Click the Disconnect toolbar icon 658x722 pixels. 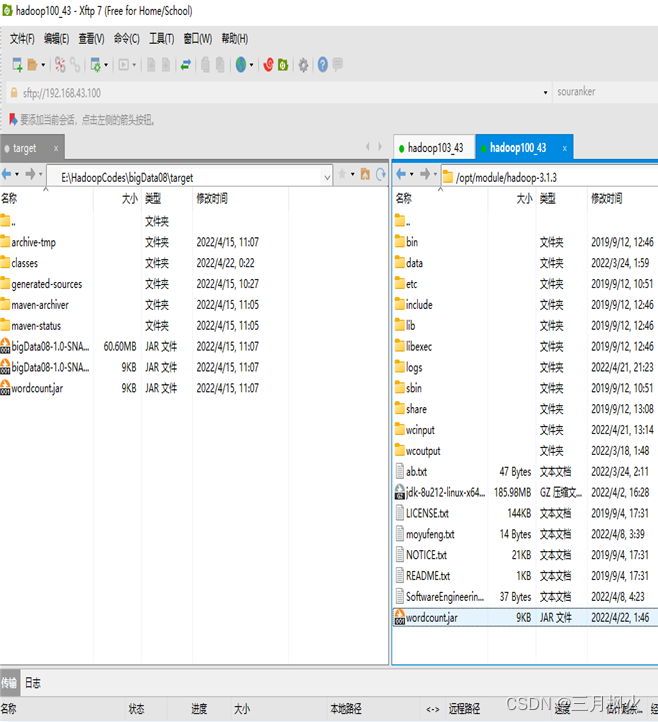coord(60,65)
